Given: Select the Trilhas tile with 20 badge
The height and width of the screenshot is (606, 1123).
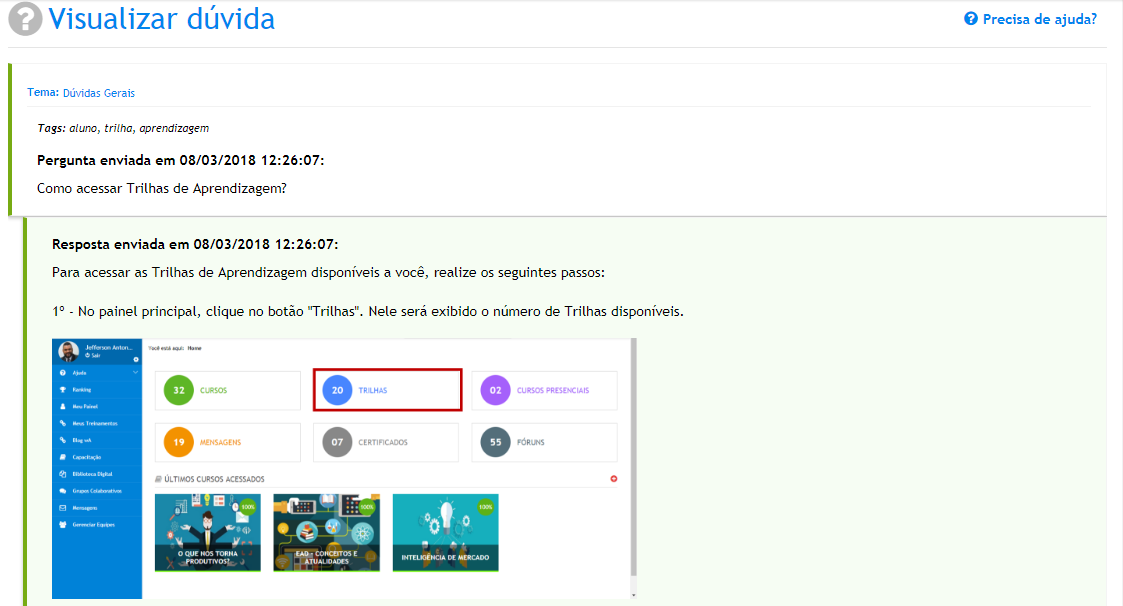Looking at the screenshot, I should point(386,390).
